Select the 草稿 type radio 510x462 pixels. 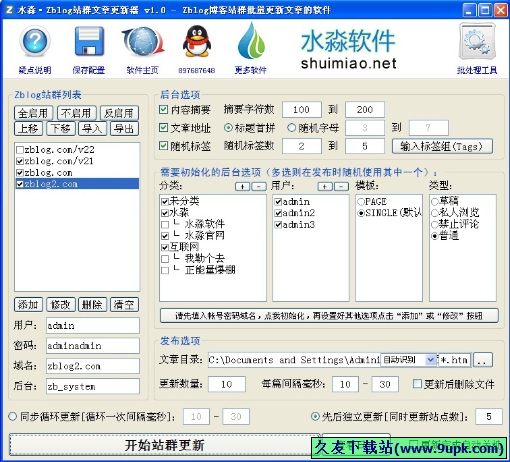pos(434,202)
